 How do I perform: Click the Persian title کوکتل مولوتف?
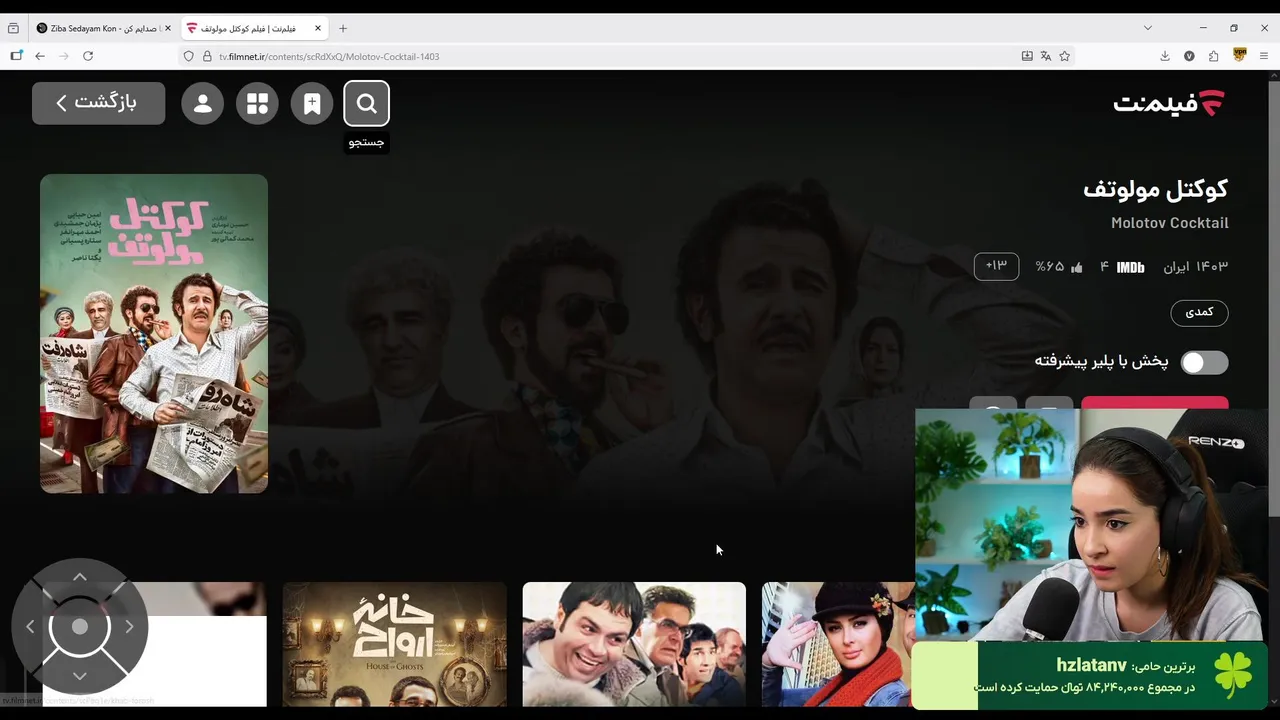(x=1155, y=188)
